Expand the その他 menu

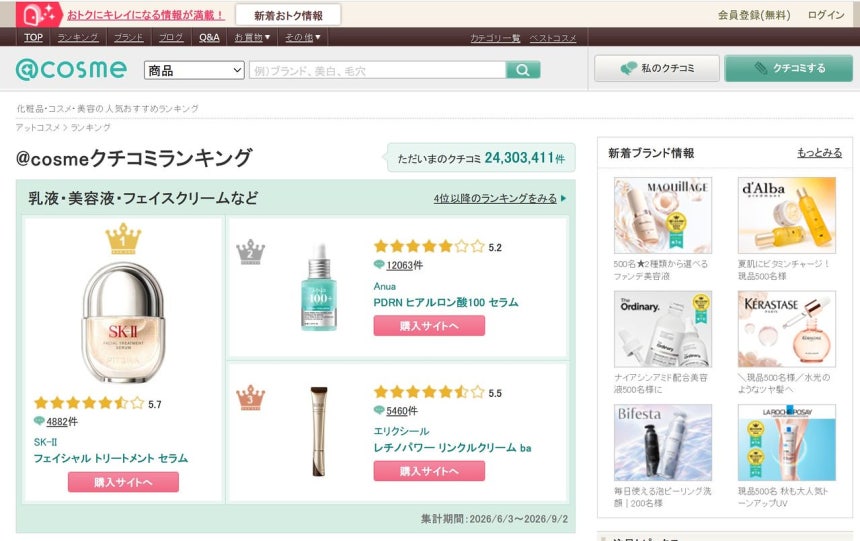click(303, 37)
